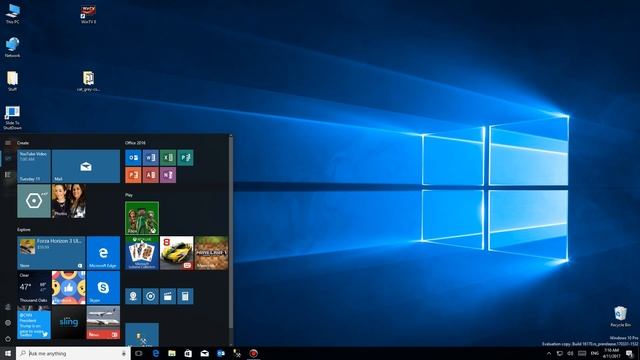Open the volume control in tray
This screenshot has width=640, height=360.
pyautogui.click(x=570, y=353)
